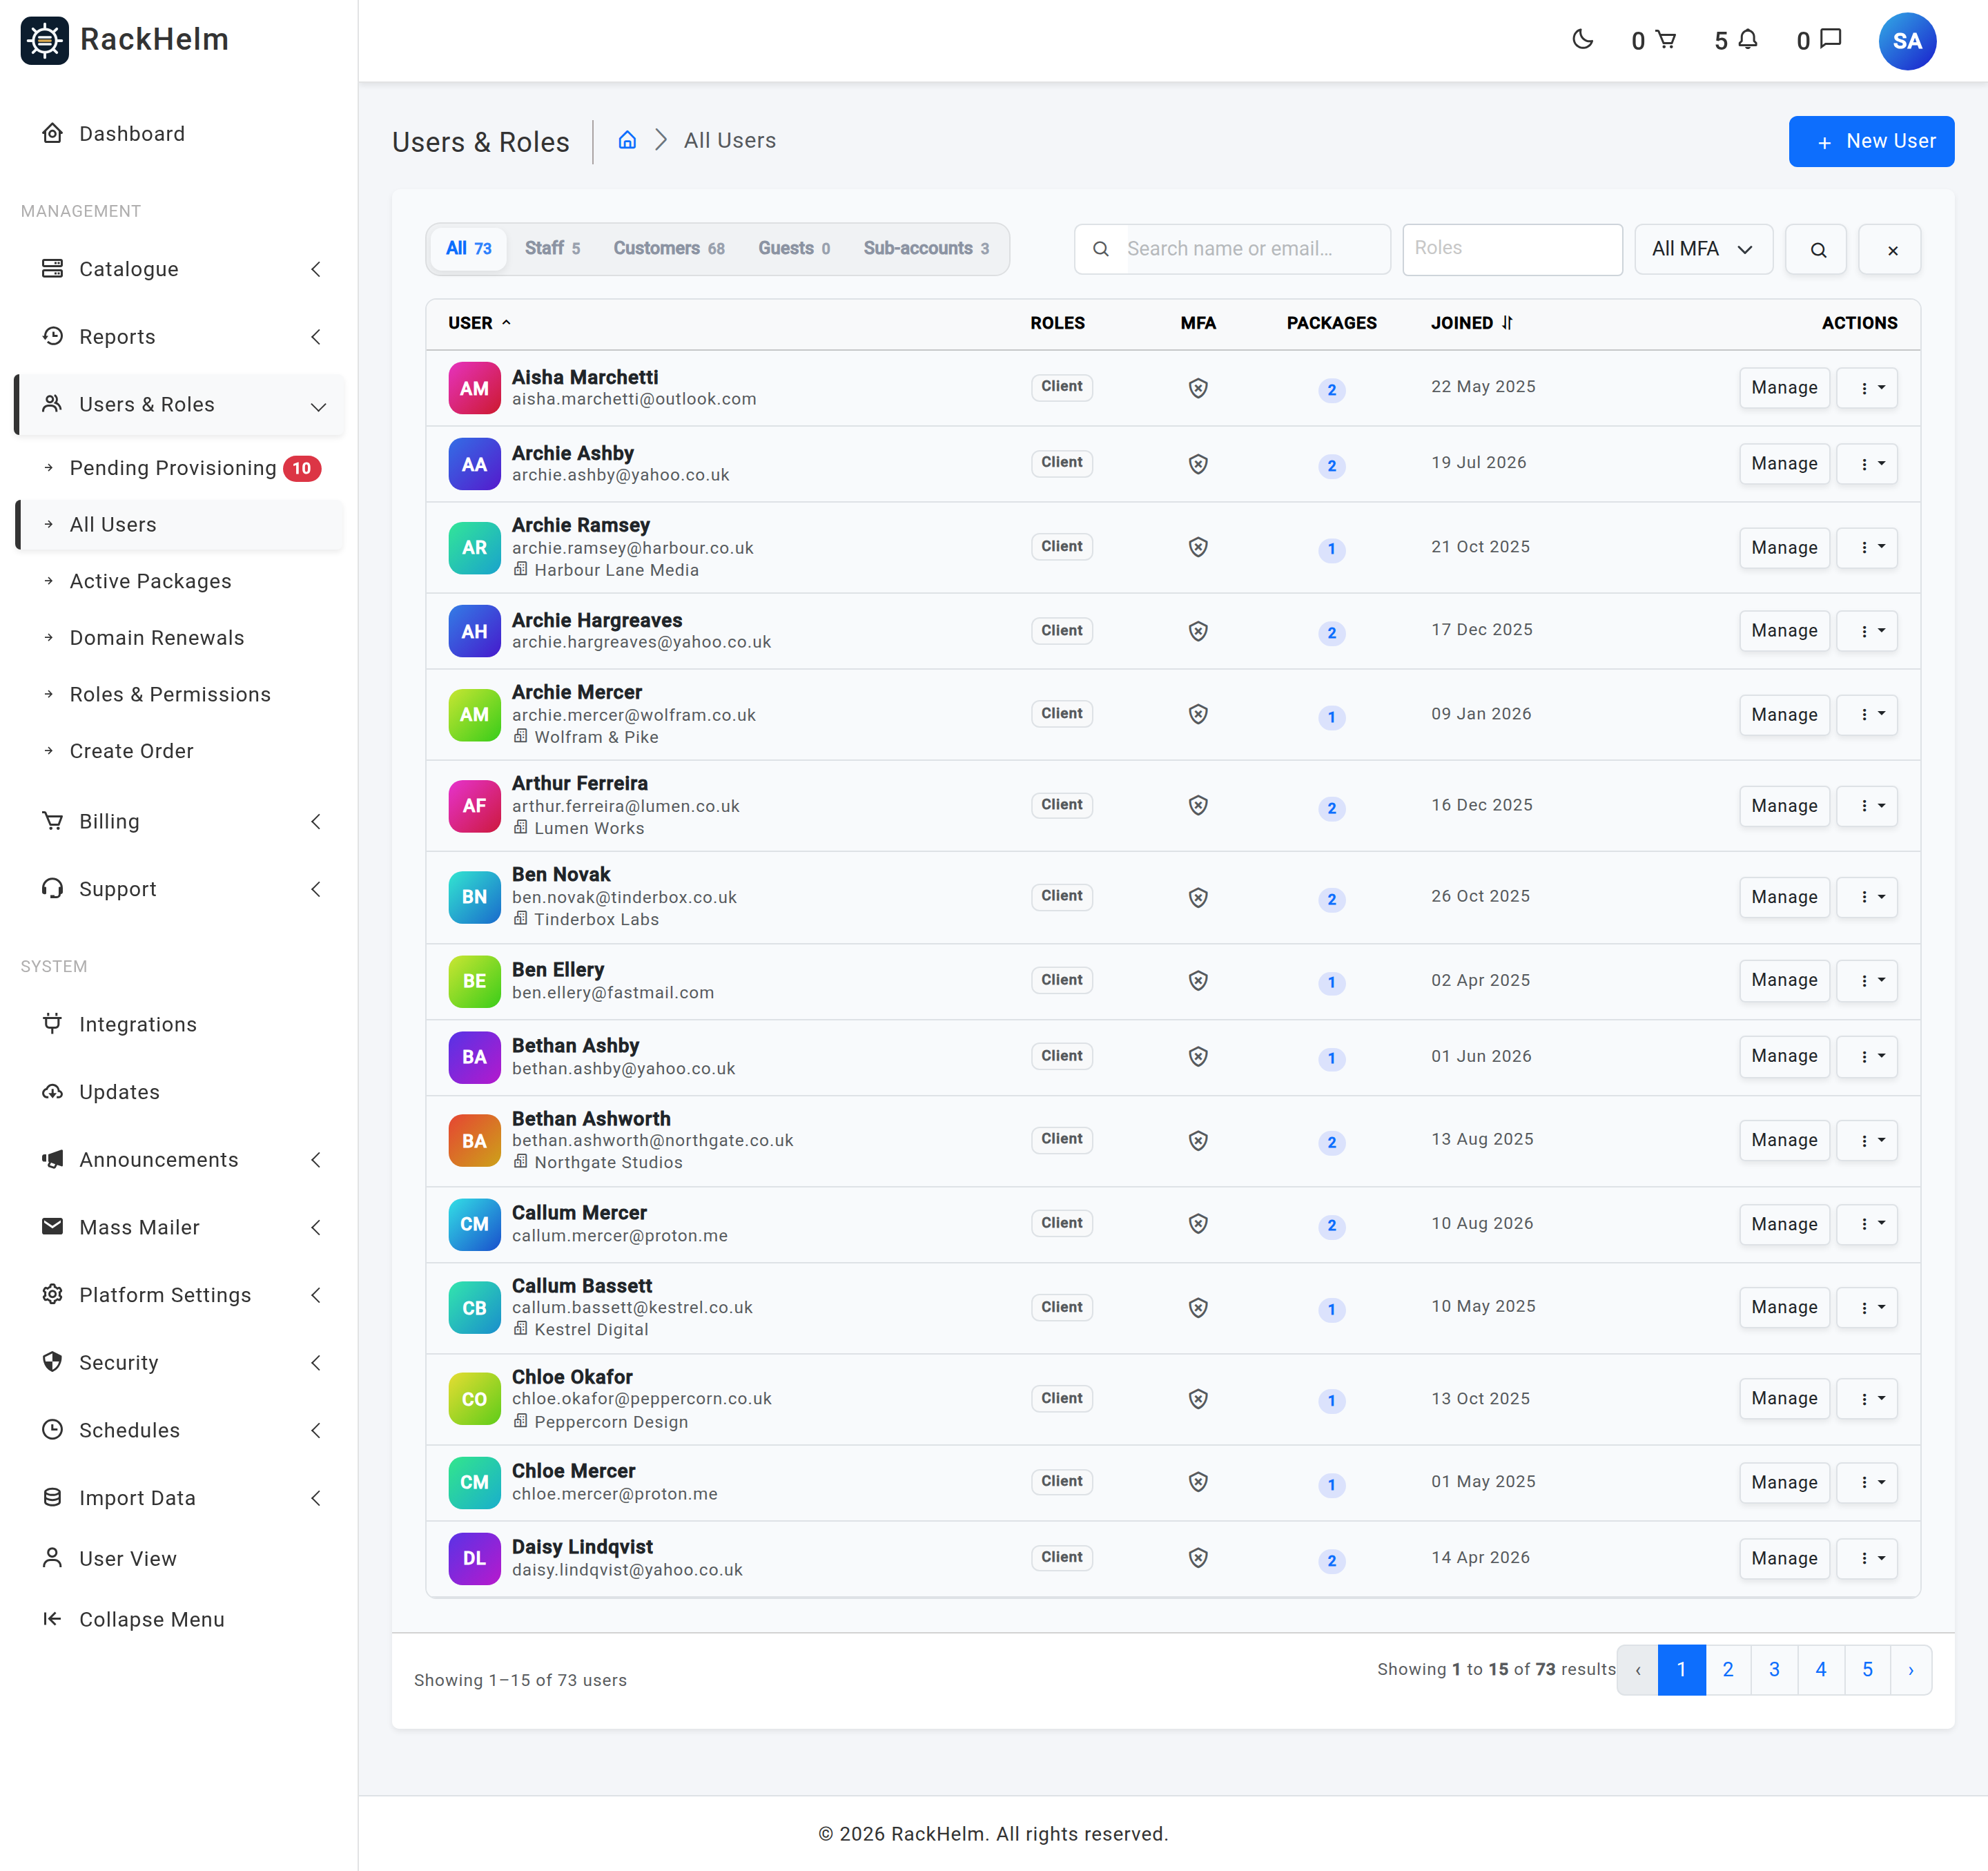Sort by USER column header
The image size is (1988, 1871).
pyautogui.click(x=479, y=323)
